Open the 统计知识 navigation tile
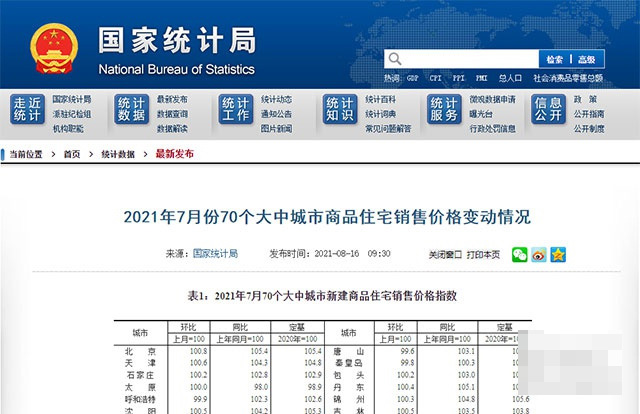Screen dimensions: 640x414 point(340,110)
